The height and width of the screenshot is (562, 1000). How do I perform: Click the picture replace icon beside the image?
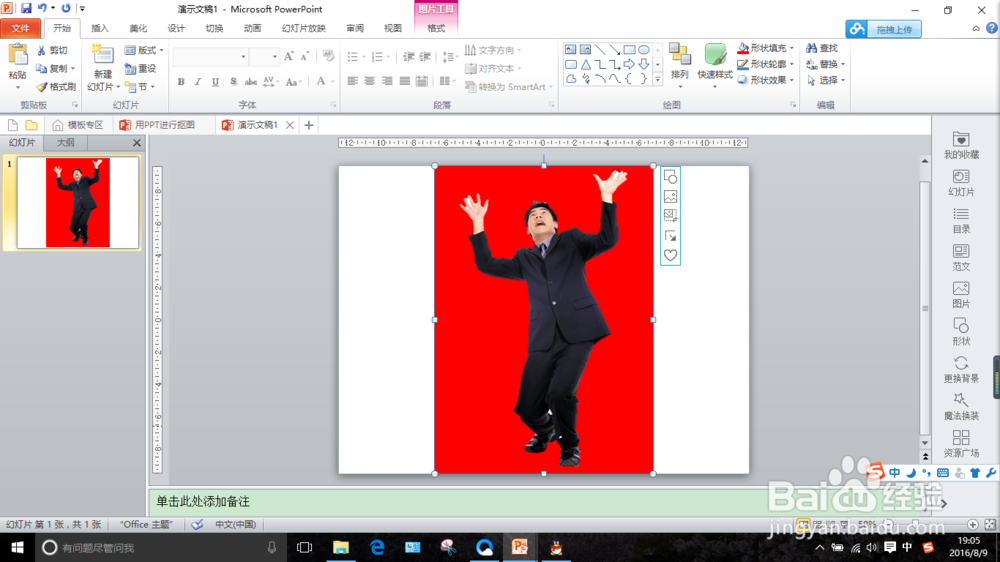tap(670, 196)
